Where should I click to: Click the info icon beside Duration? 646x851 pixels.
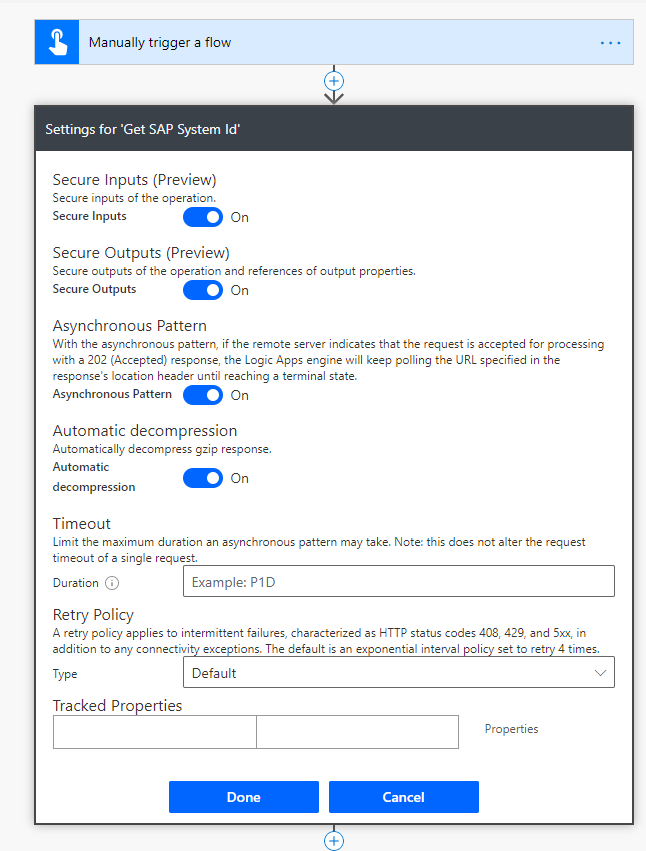tap(112, 582)
